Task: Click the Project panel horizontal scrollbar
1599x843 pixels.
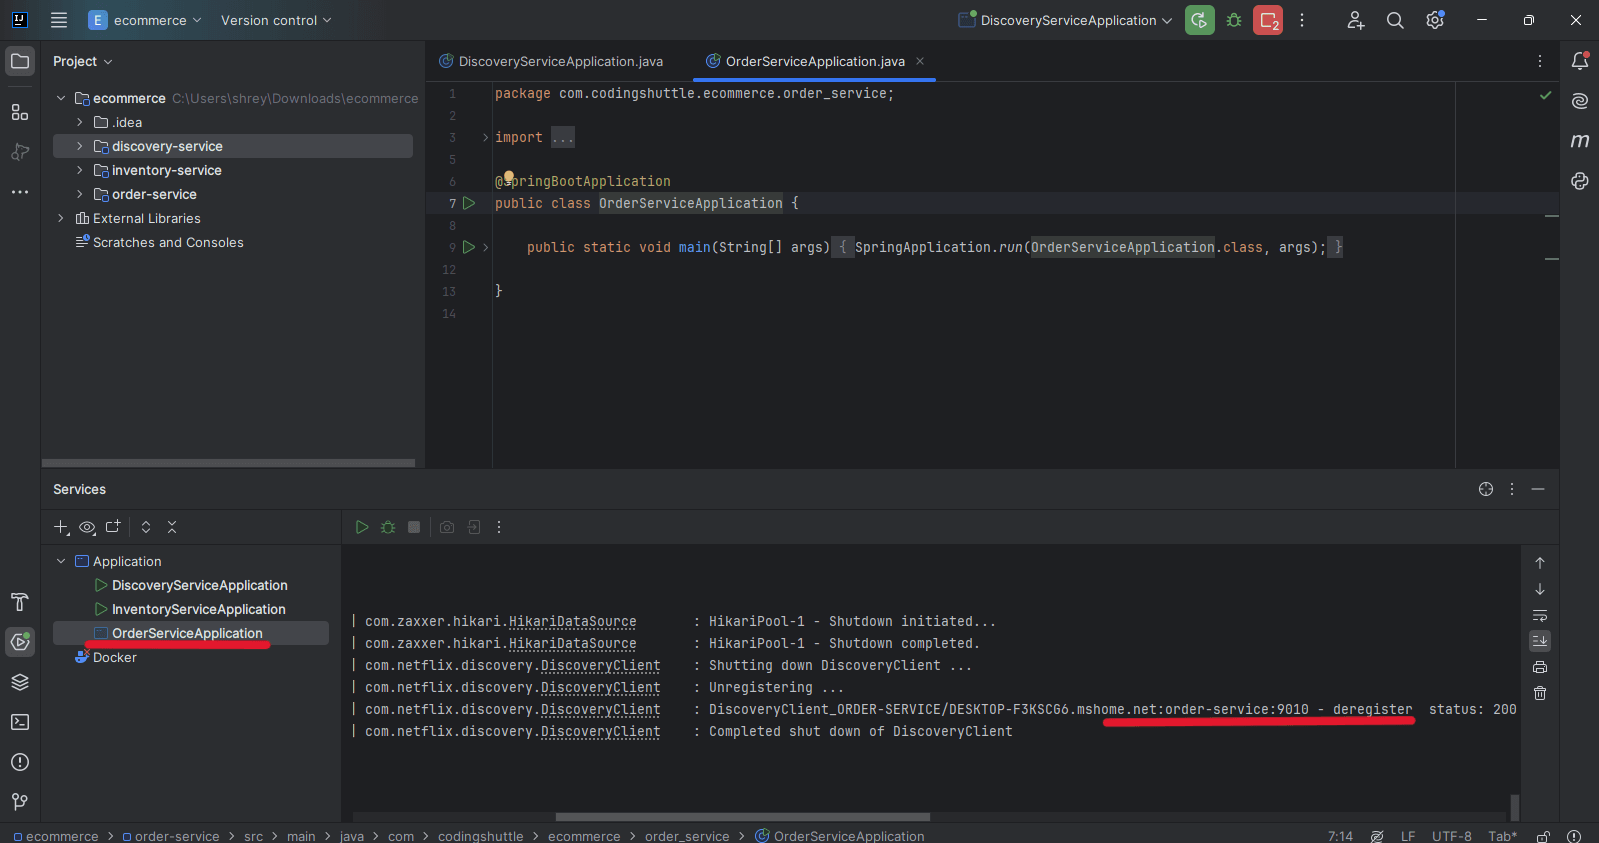Action: click(x=228, y=463)
